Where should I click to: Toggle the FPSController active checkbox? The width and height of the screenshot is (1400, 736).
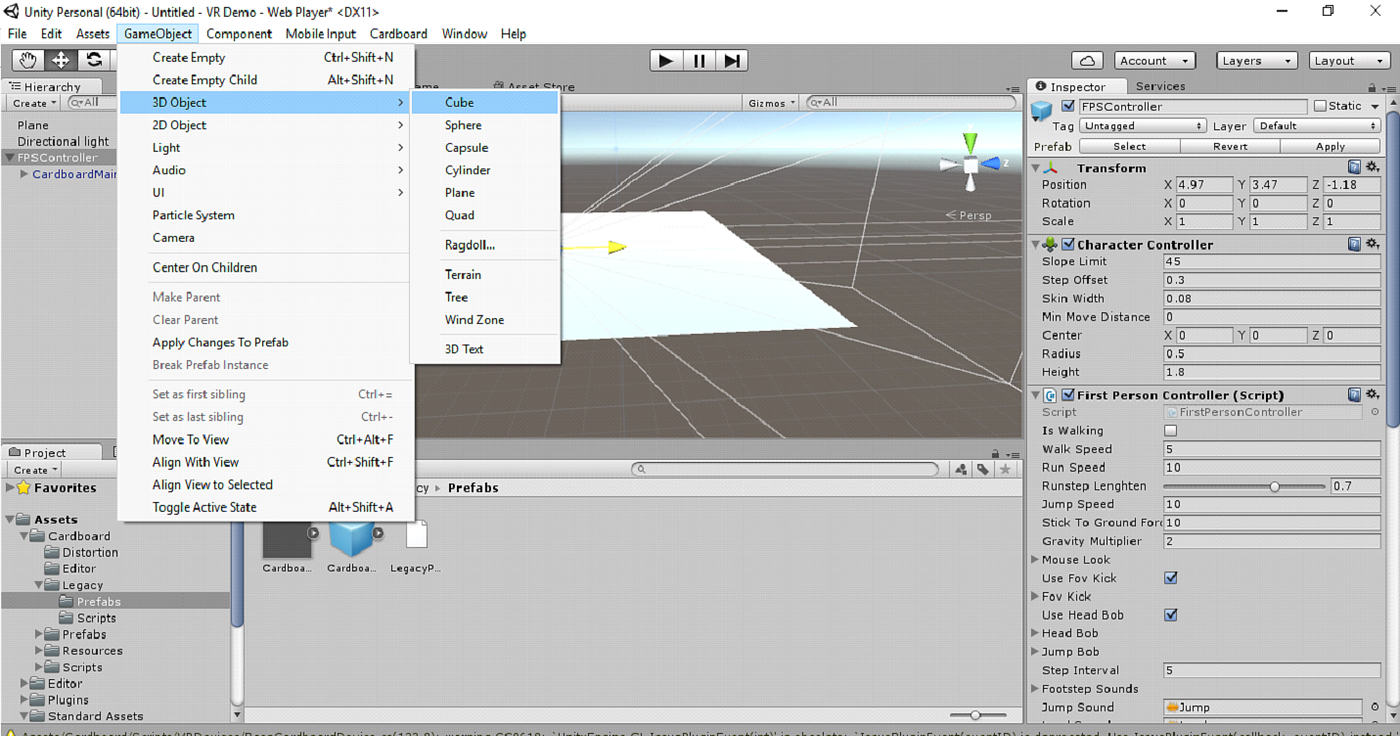coord(1068,106)
